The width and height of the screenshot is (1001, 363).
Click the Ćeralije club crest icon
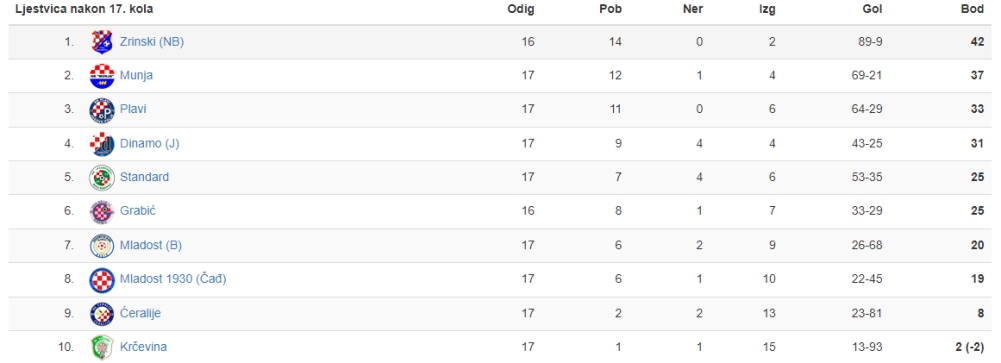(x=102, y=313)
